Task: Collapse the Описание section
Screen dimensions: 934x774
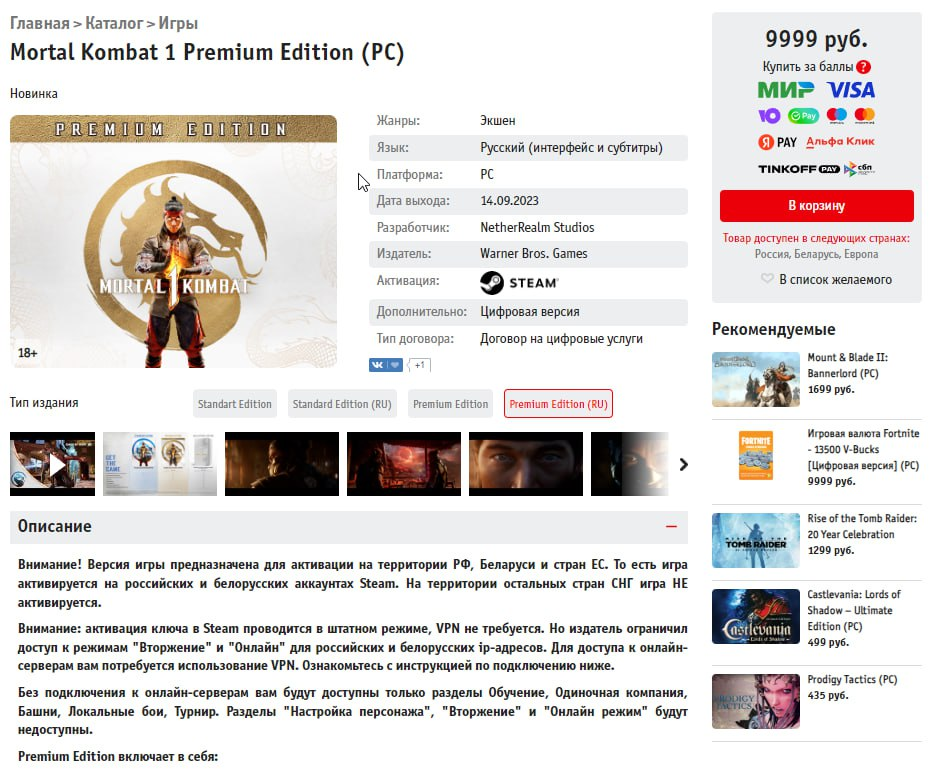Action: [671, 527]
